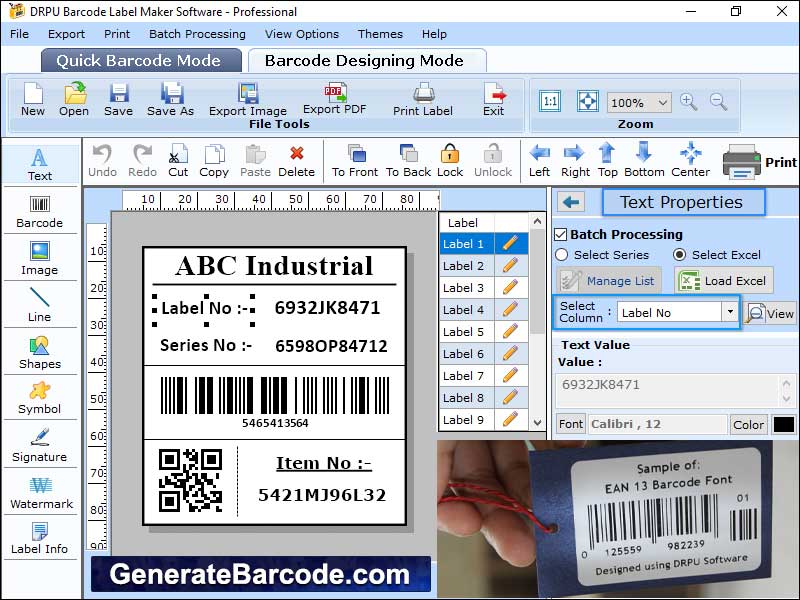Select the Image tool in sidebar
This screenshot has width=800, height=600.
[x=40, y=258]
